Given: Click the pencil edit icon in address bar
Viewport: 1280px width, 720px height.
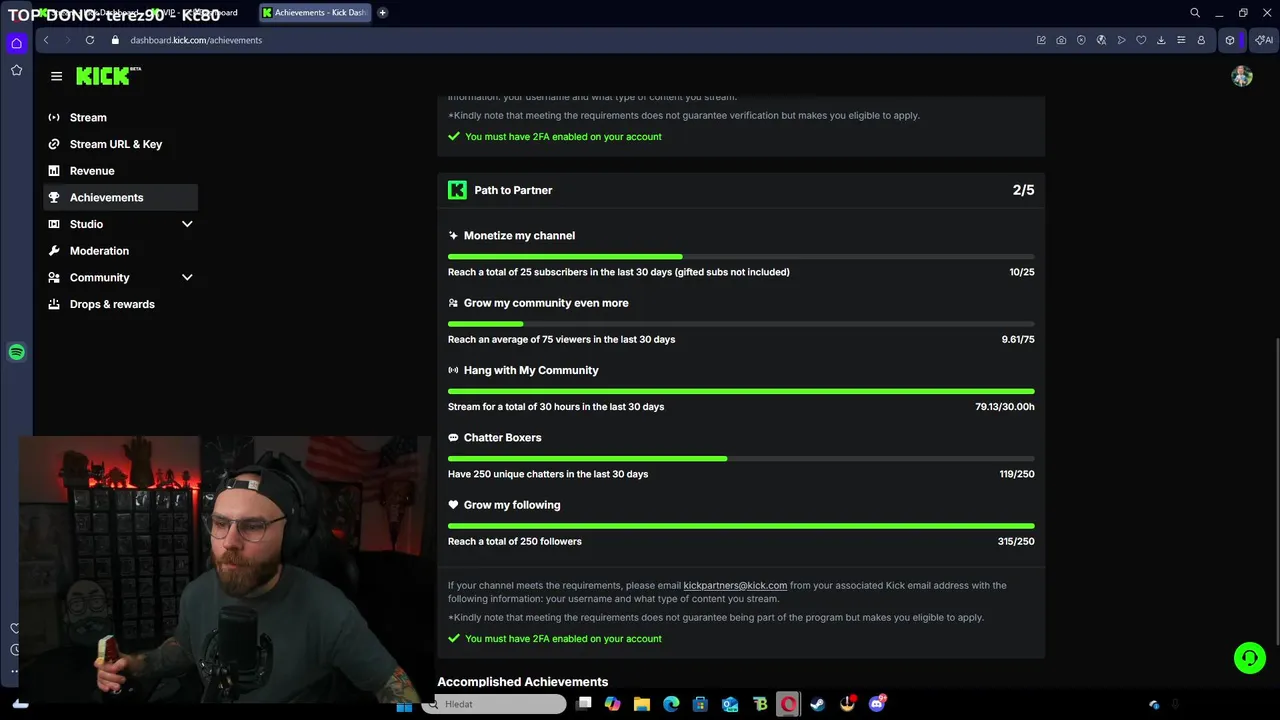Looking at the screenshot, I should click(x=1041, y=40).
